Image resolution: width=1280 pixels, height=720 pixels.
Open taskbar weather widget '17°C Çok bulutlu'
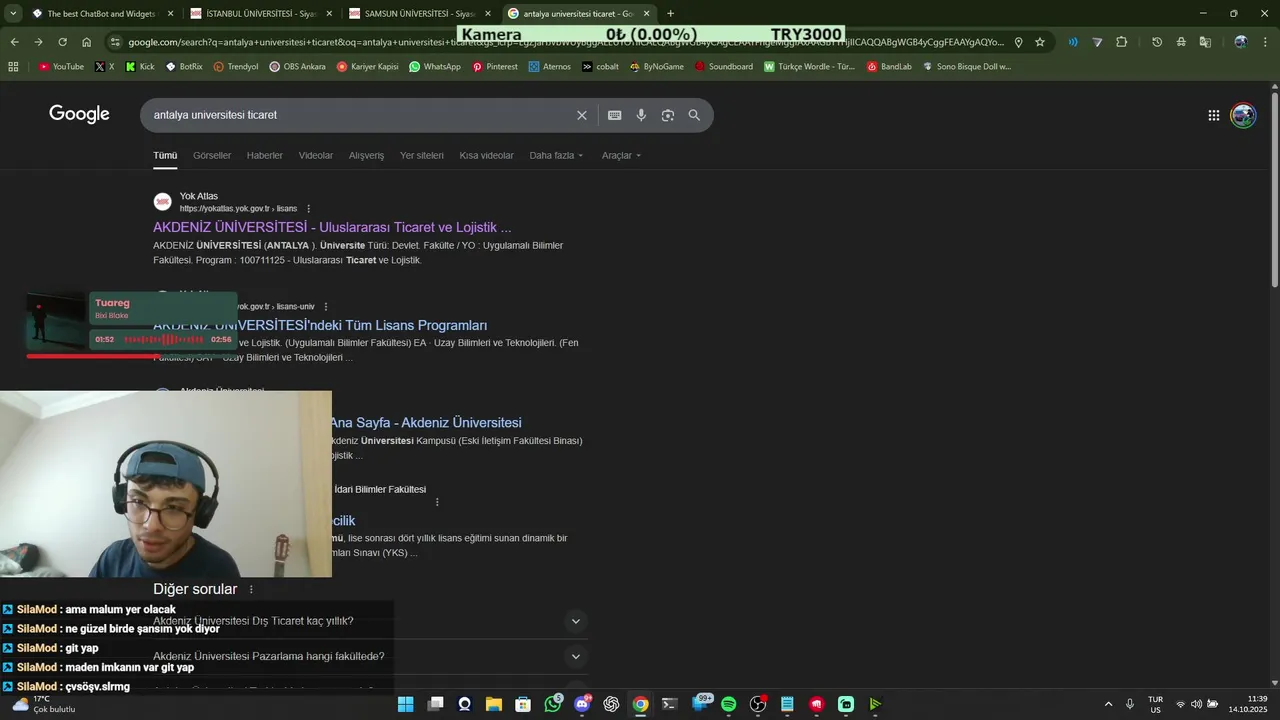[x=44, y=704]
